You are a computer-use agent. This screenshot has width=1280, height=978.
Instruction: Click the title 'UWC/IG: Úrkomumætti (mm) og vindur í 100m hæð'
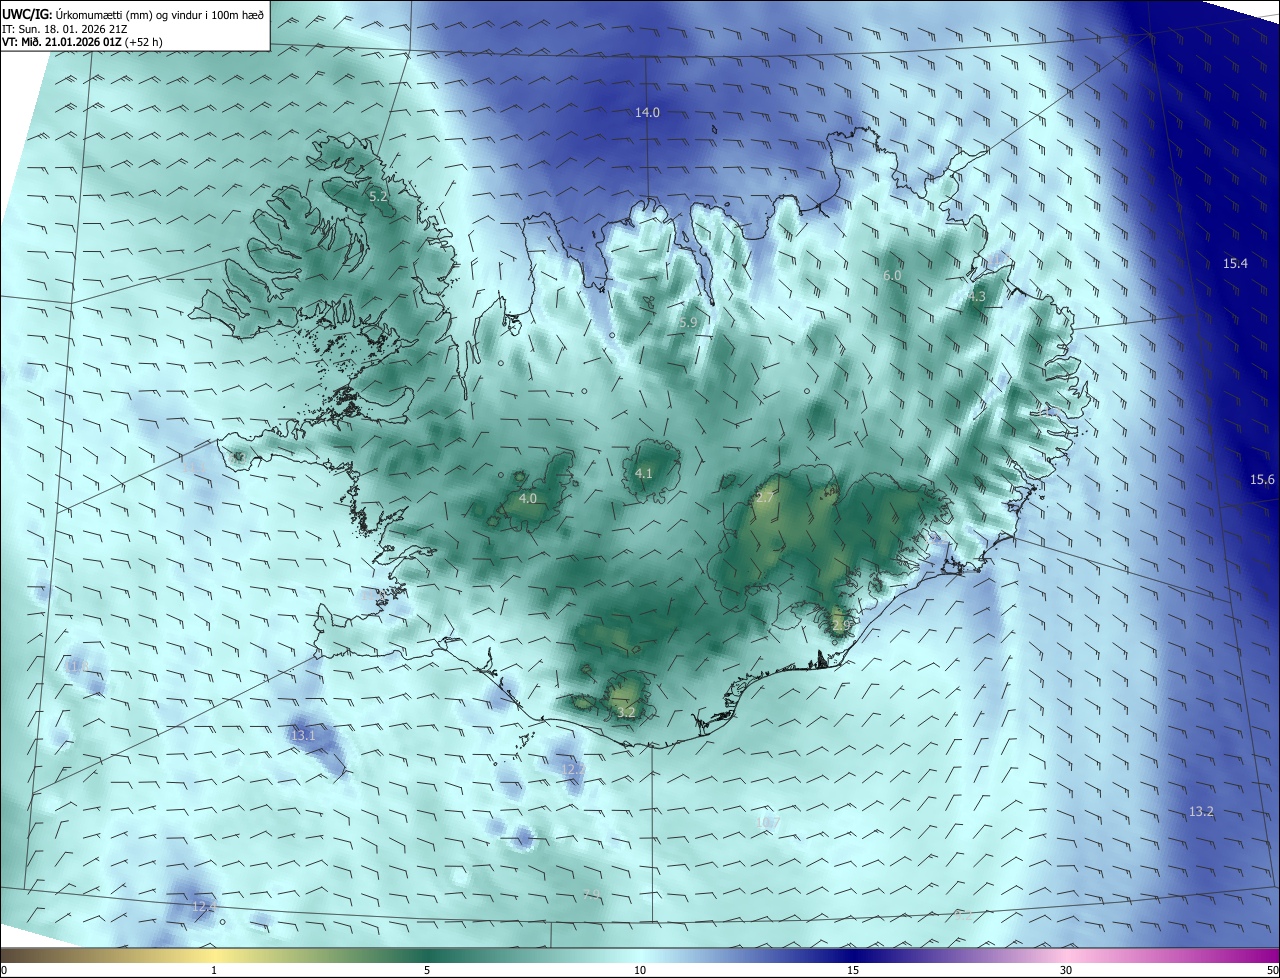click(x=133, y=13)
